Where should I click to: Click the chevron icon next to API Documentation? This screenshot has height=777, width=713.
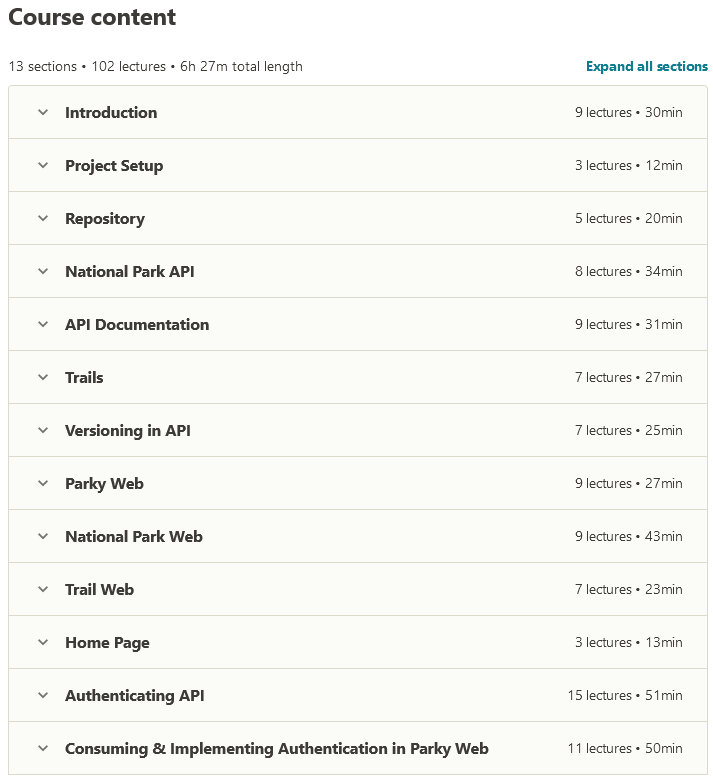click(43, 325)
